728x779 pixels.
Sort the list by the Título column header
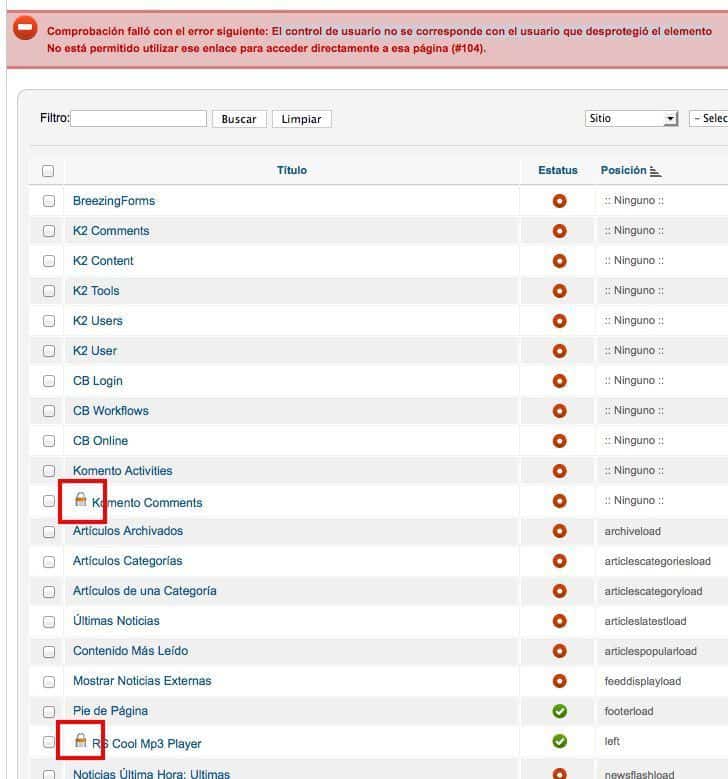[292, 170]
